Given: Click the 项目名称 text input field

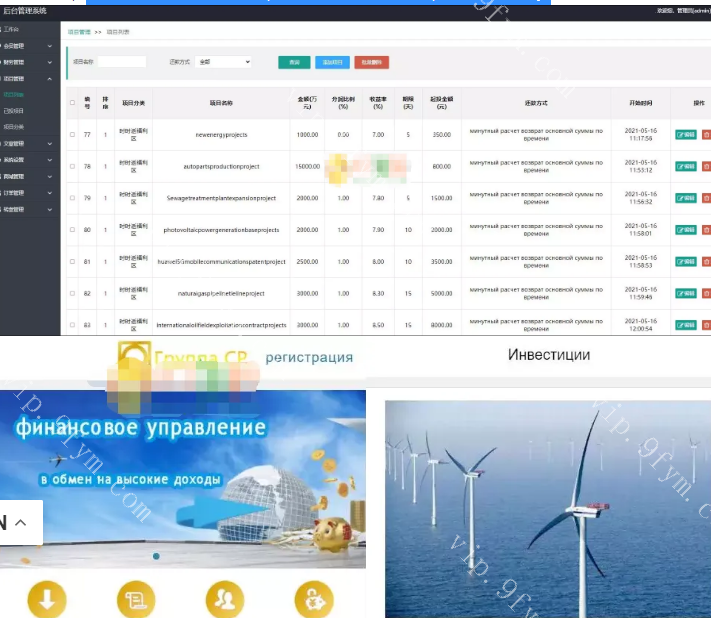Looking at the screenshot, I should coord(122,62).
